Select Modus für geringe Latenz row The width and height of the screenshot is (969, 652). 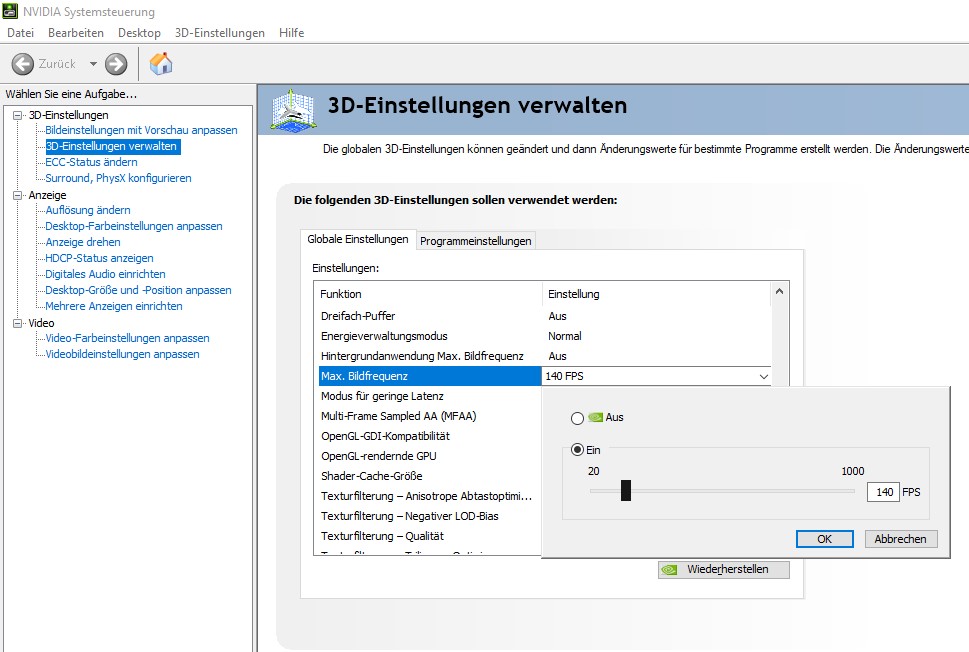[x=429, y=396]
